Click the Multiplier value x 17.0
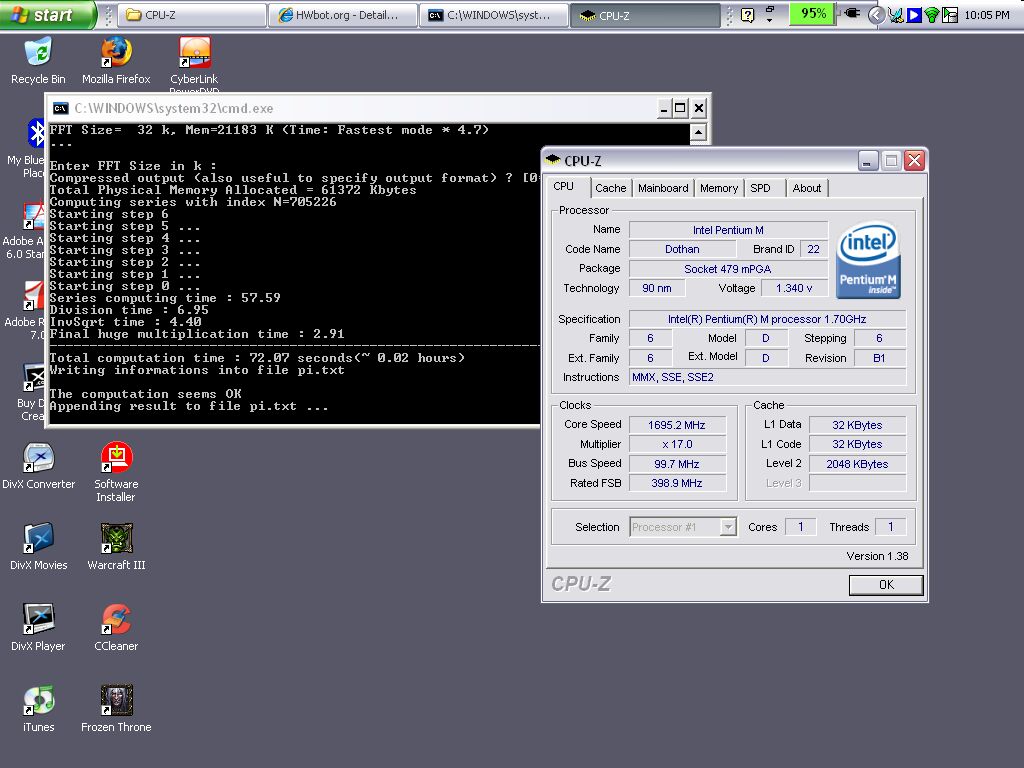Viewport: 1024px width, 768px height. [677, 444]
